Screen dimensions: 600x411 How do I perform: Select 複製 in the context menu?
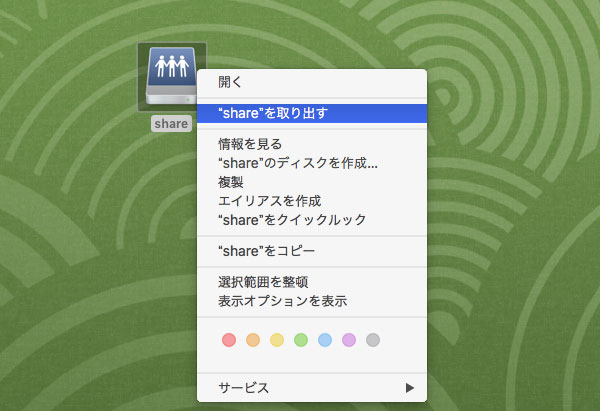(230, 182)
